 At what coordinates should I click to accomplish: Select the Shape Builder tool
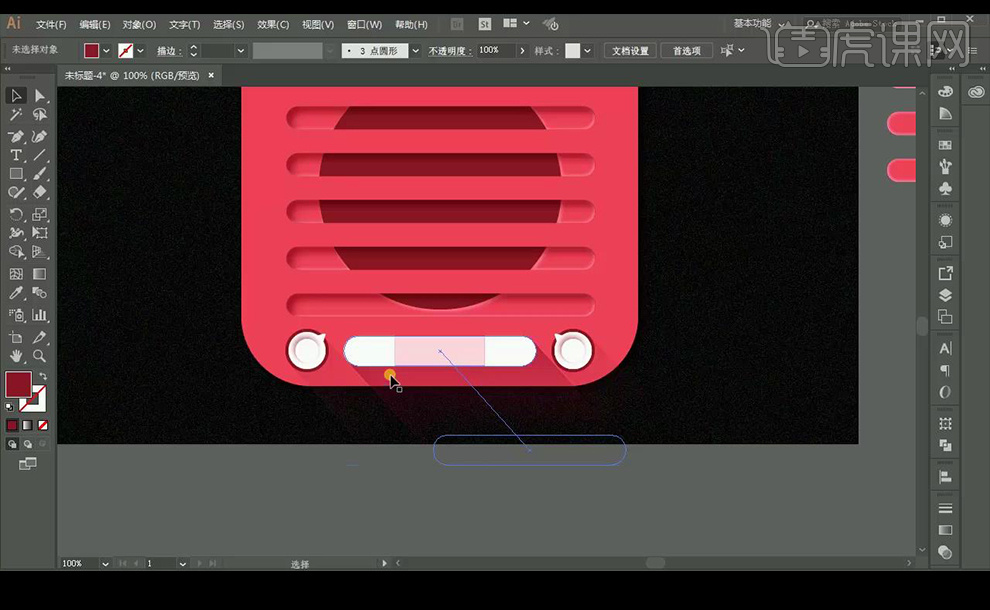[16, 252]
